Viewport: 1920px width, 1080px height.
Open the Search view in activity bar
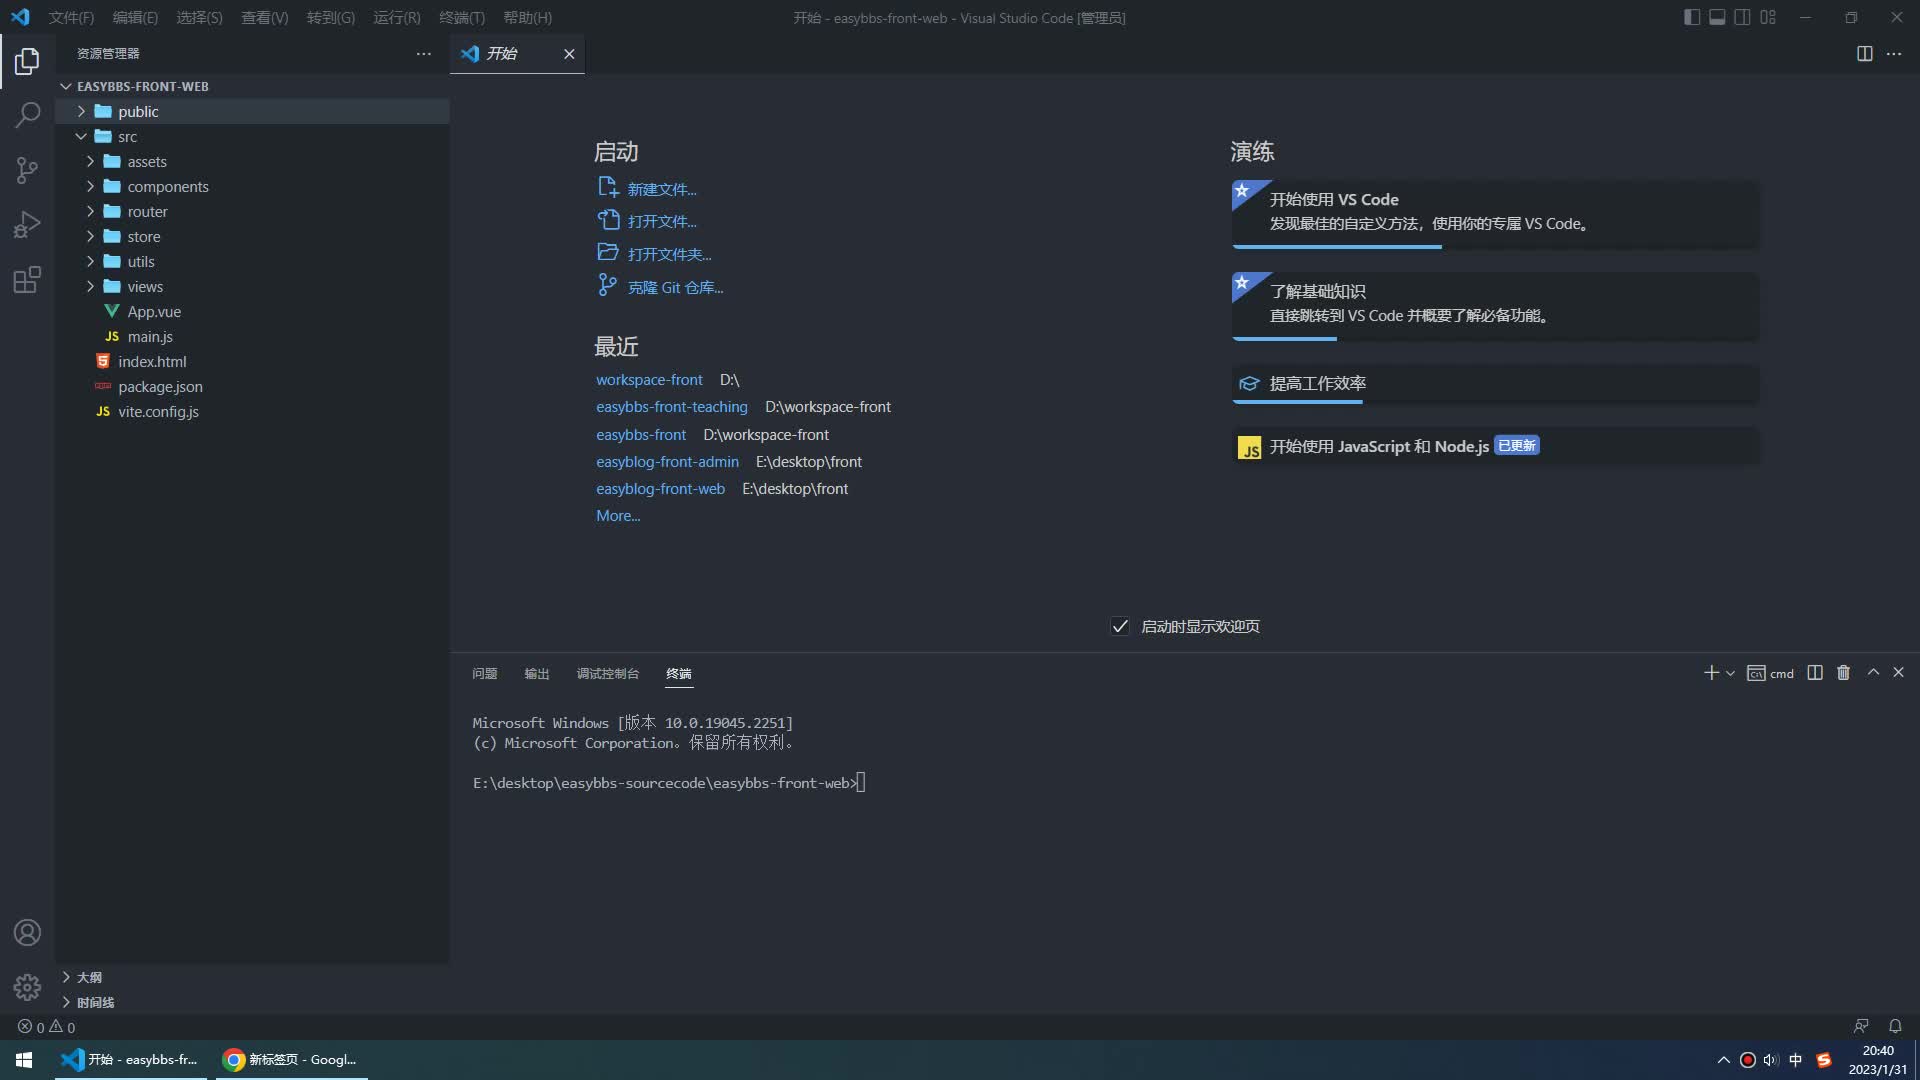coord(27,115)
